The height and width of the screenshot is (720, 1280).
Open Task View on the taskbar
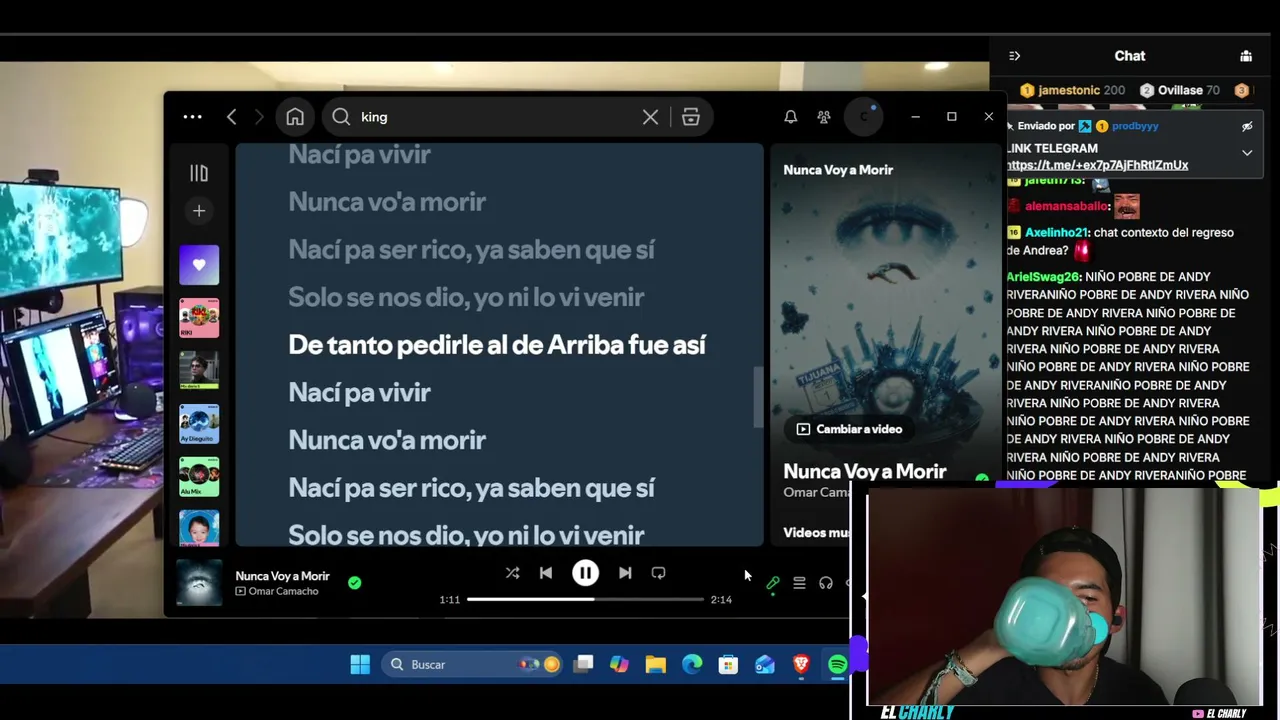point(584,664)
